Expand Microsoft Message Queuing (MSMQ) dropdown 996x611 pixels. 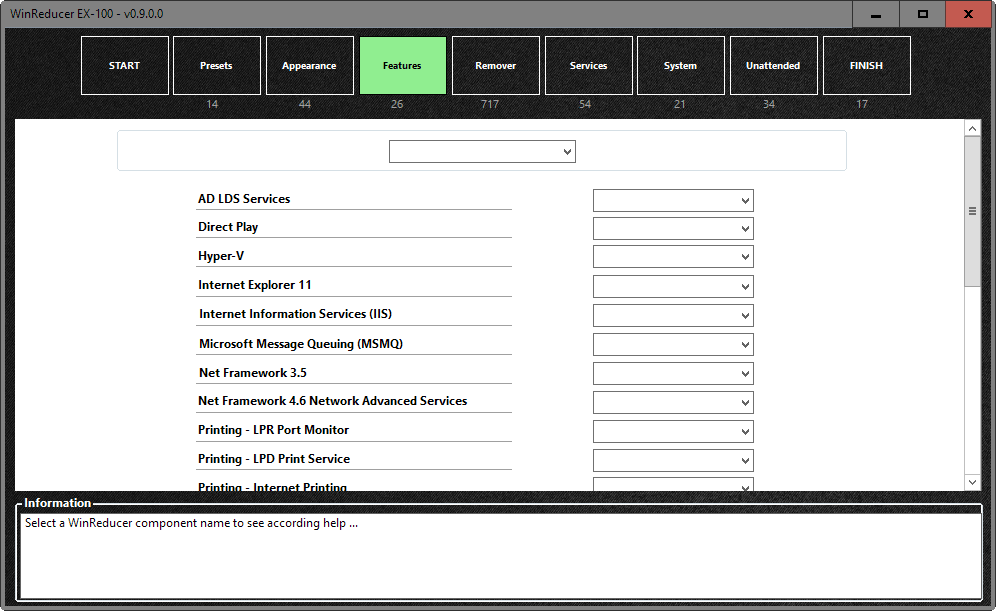click(x=673, y=345)
